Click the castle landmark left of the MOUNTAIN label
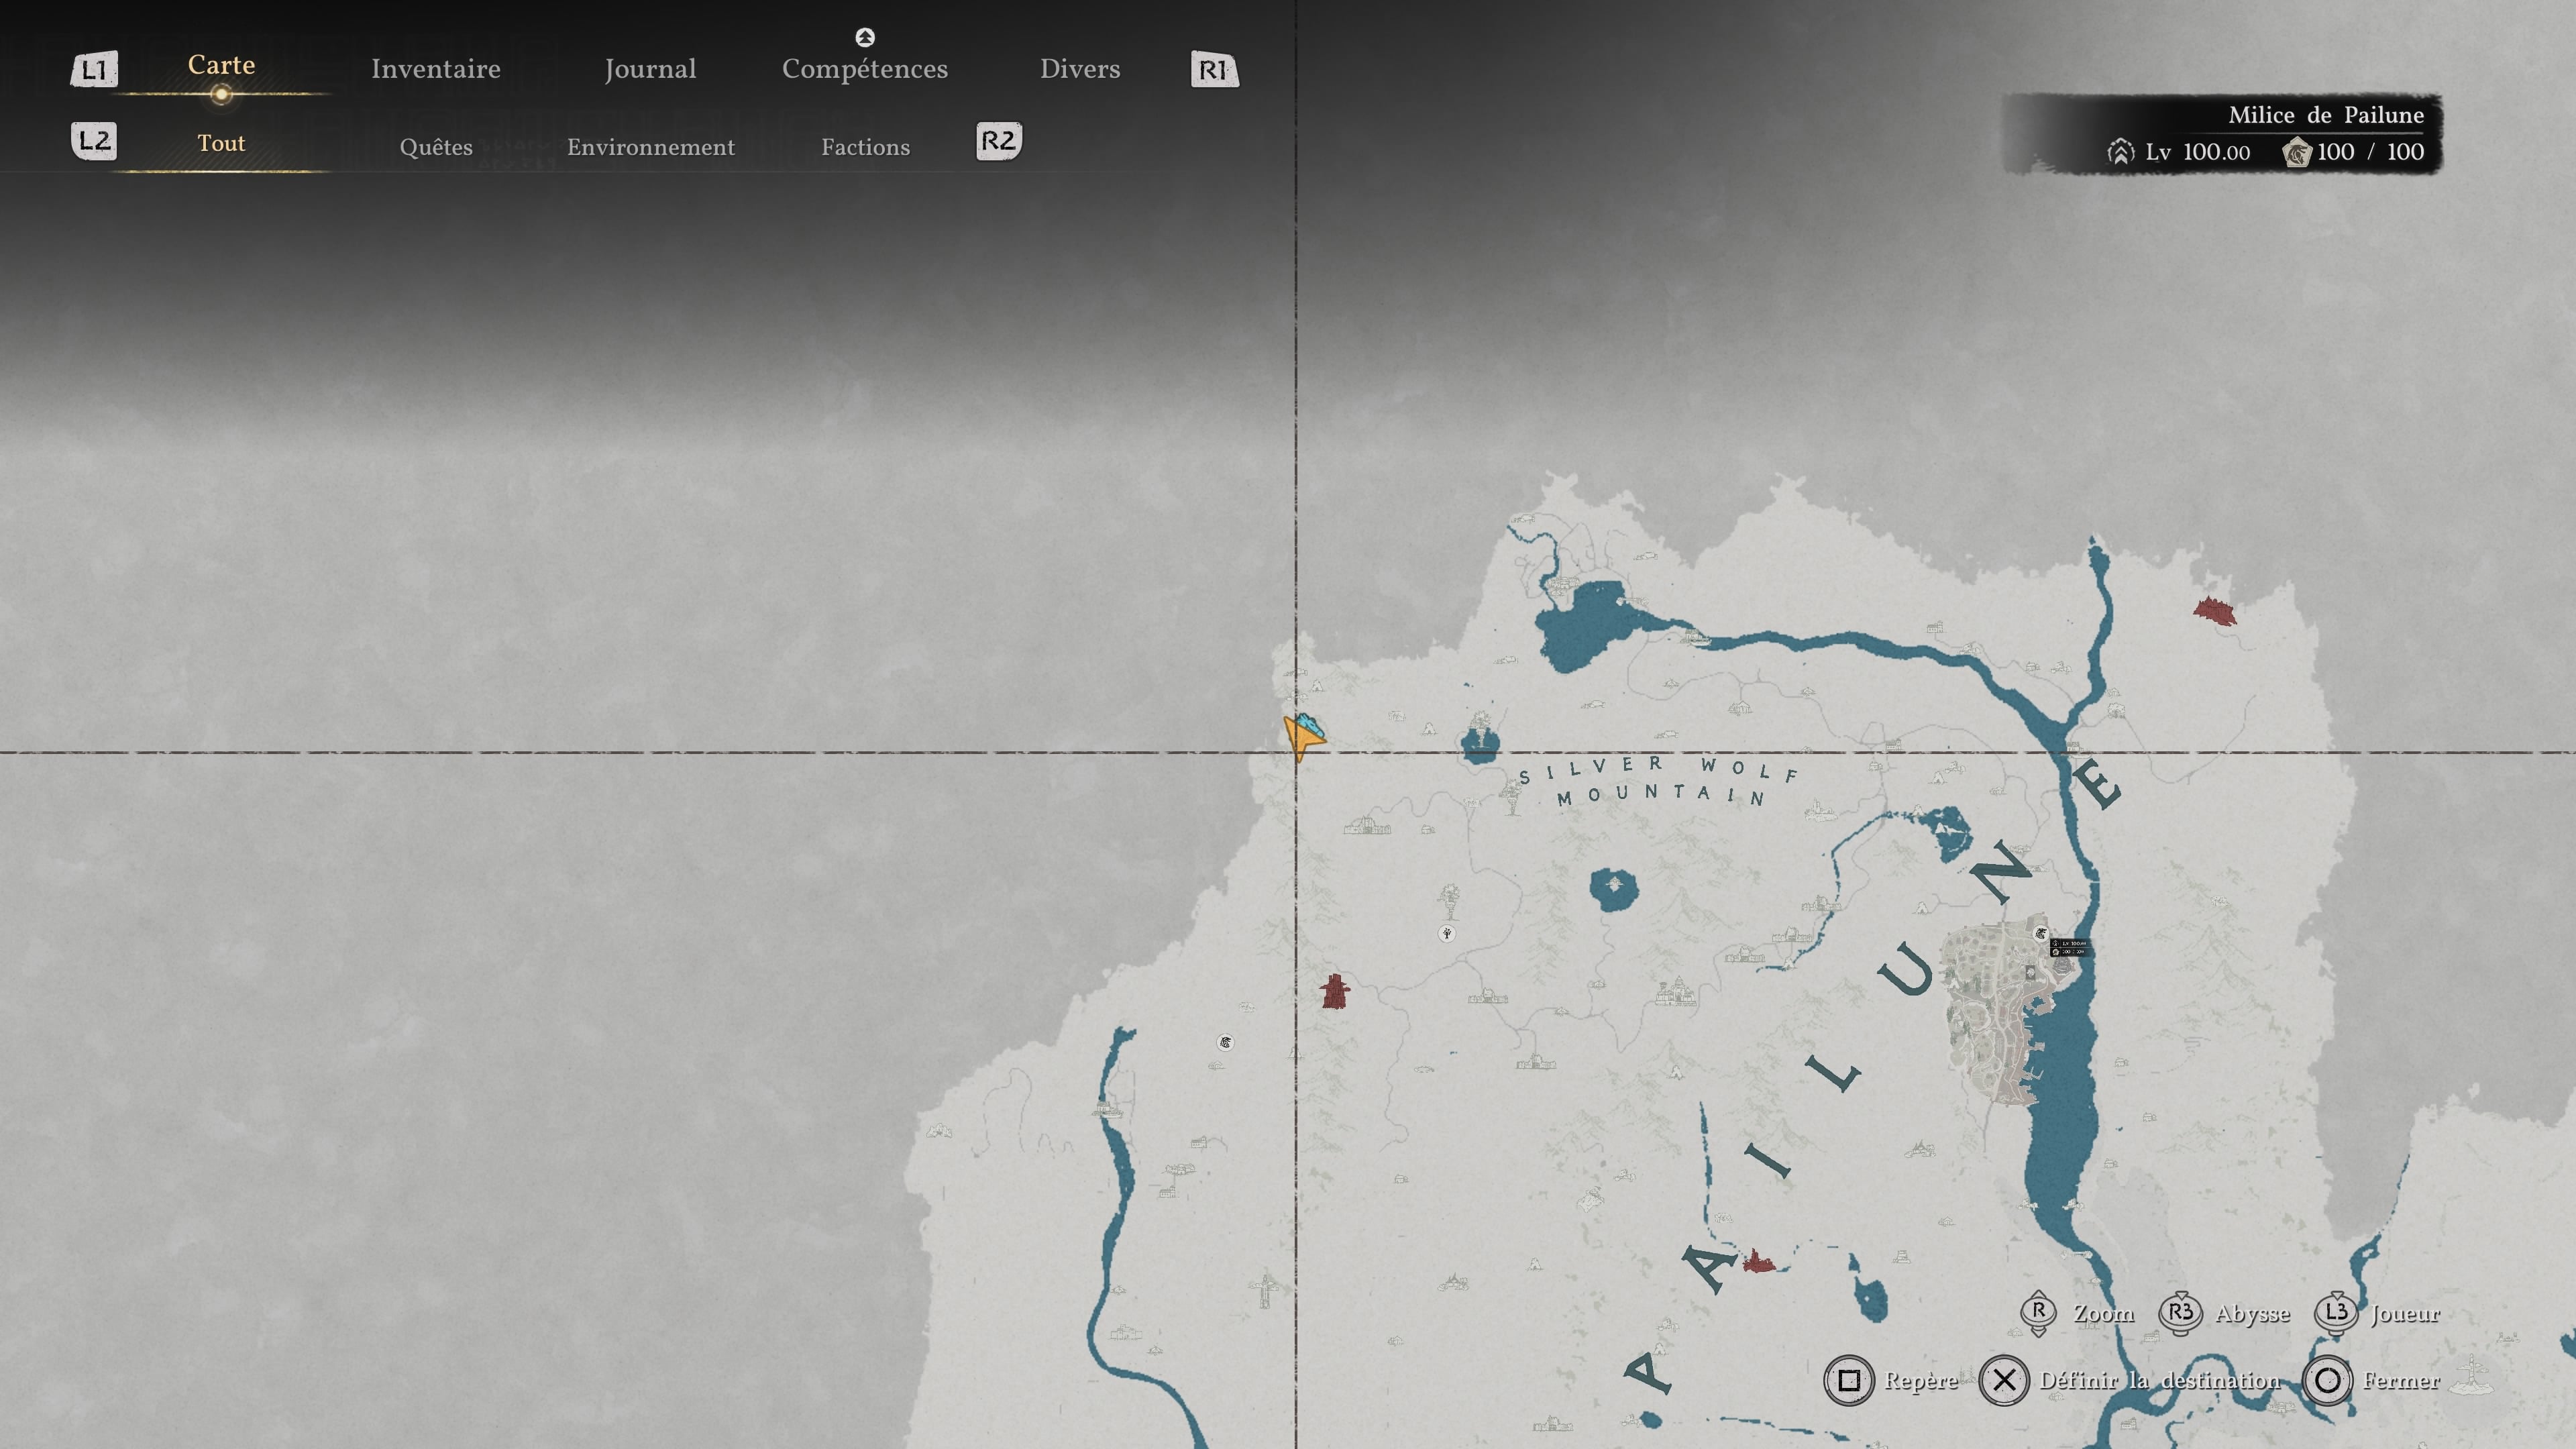This screenshot has height=1449, width=2576. [1367, 826]
